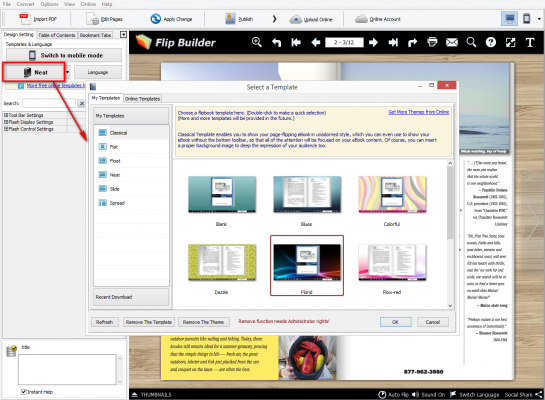Click Remove The Template button
This screenshot has width=545, height=400.
point(149,322)
